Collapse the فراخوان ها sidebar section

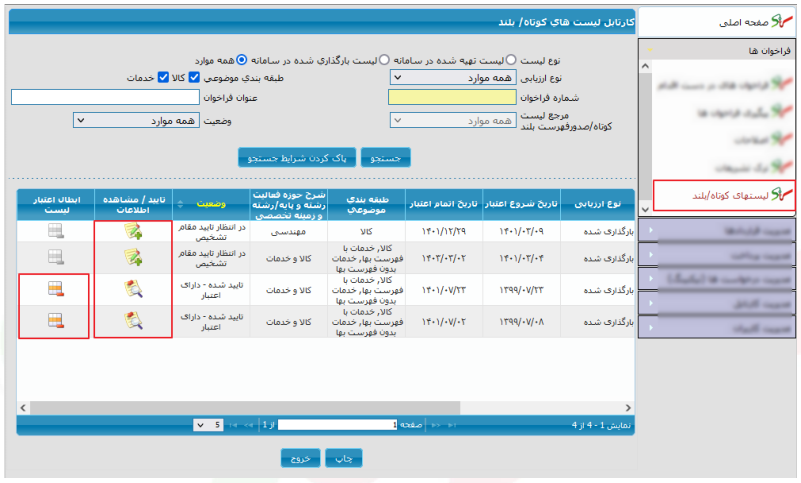(717, 51)
